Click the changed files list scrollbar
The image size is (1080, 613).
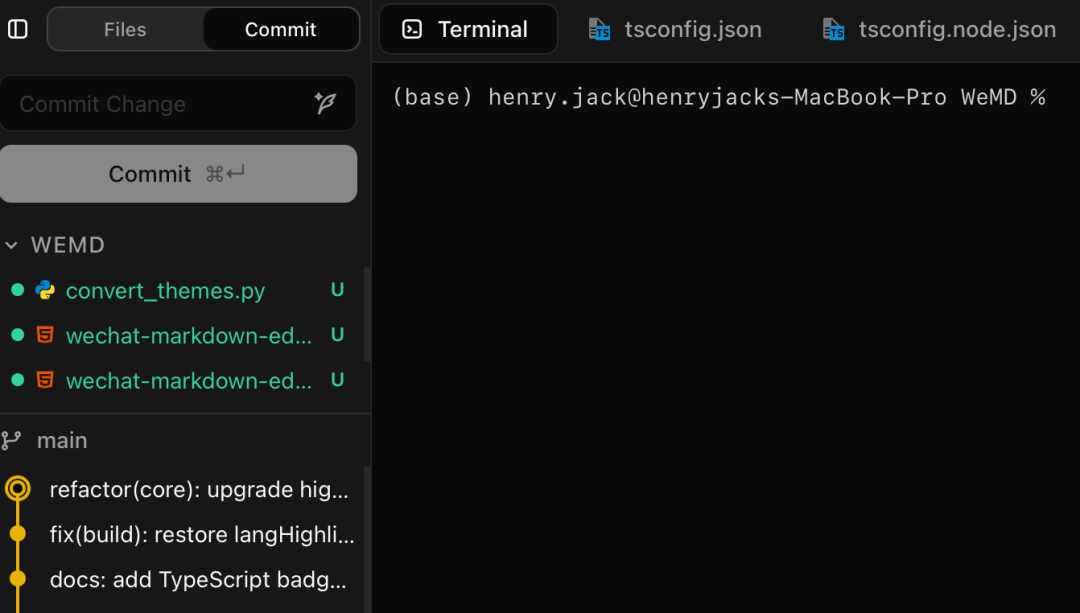367,315
